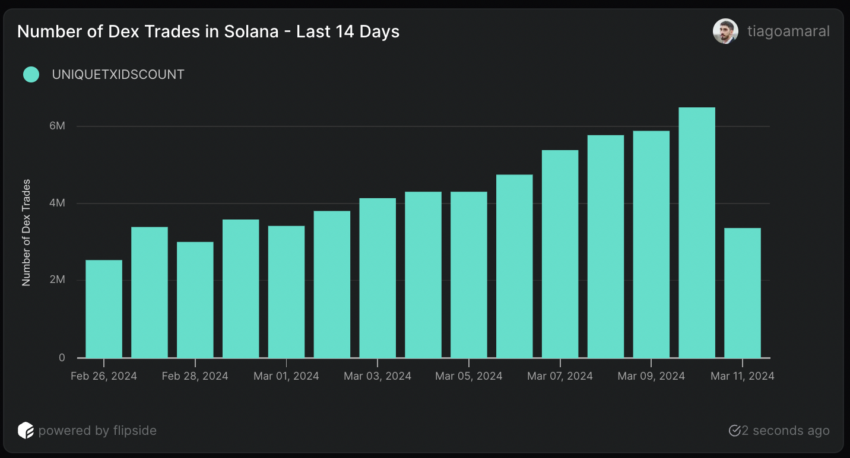
Task: Click the teal legend color dot
Action: pos(31,74)
